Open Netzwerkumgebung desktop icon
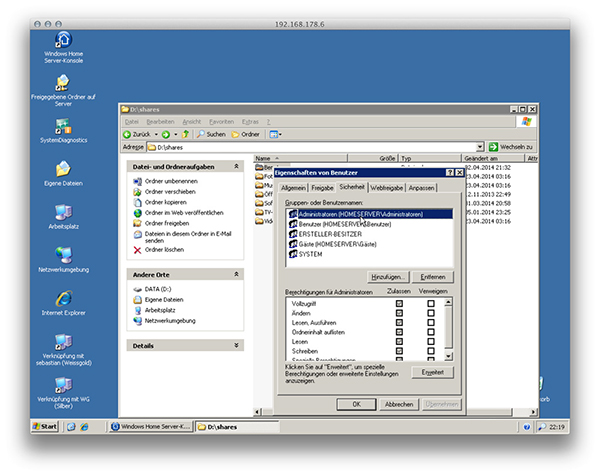Viewport: 600px width, 476px height. point(64,260)
